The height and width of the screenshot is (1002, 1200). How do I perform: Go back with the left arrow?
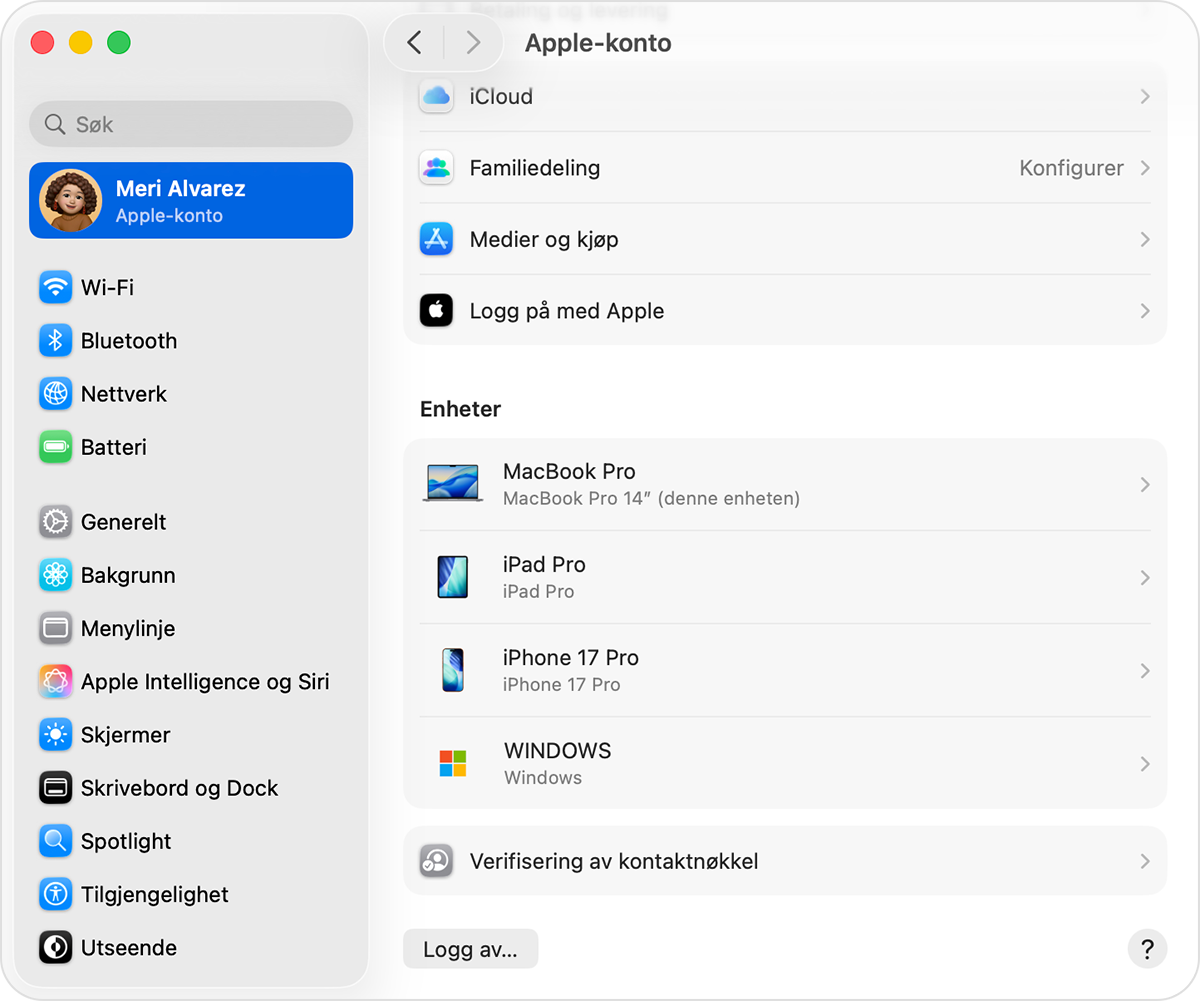click(x=415, y=42)
